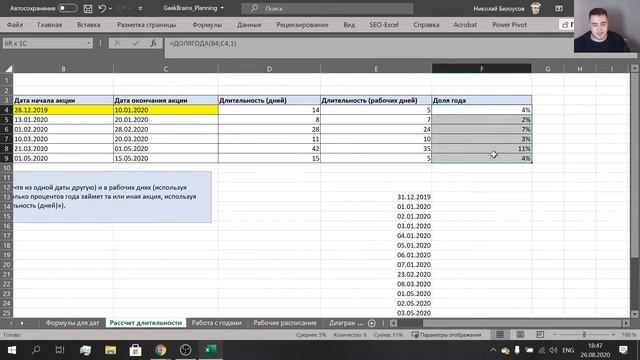
Task: Click cell with value 42
Action: 269,149
